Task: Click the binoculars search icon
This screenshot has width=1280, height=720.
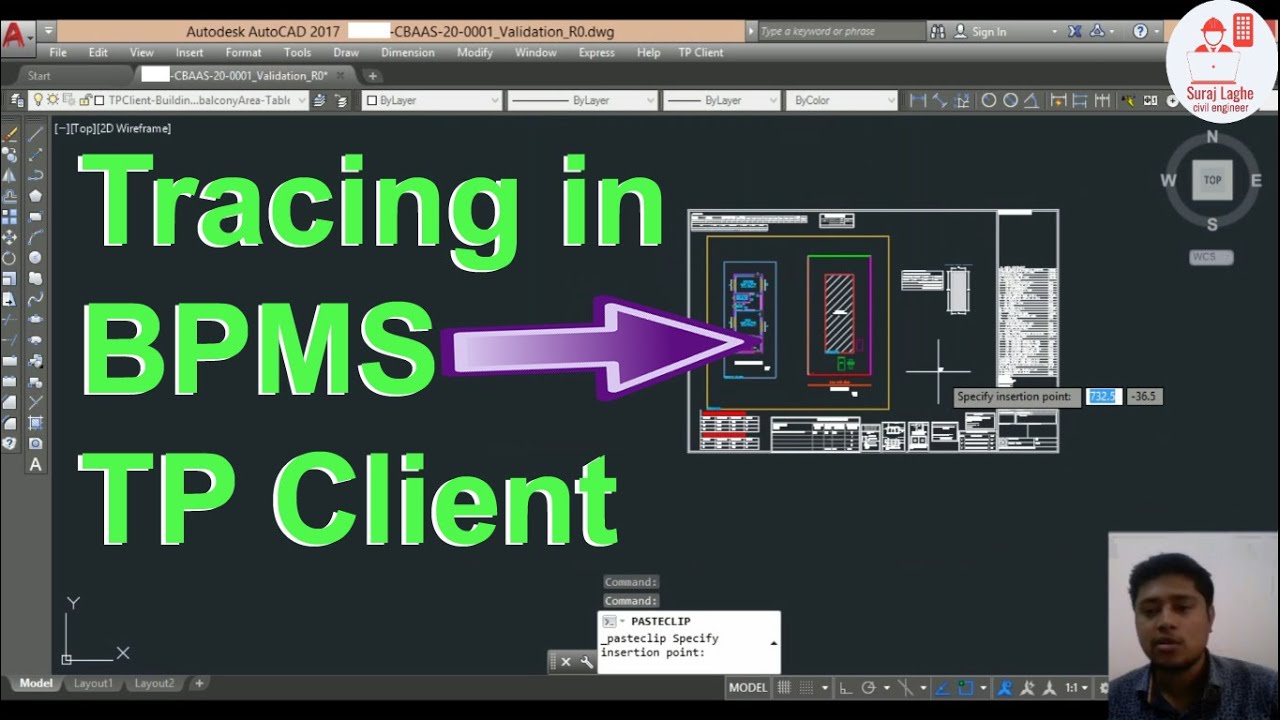Action: (x=937, y=32)
